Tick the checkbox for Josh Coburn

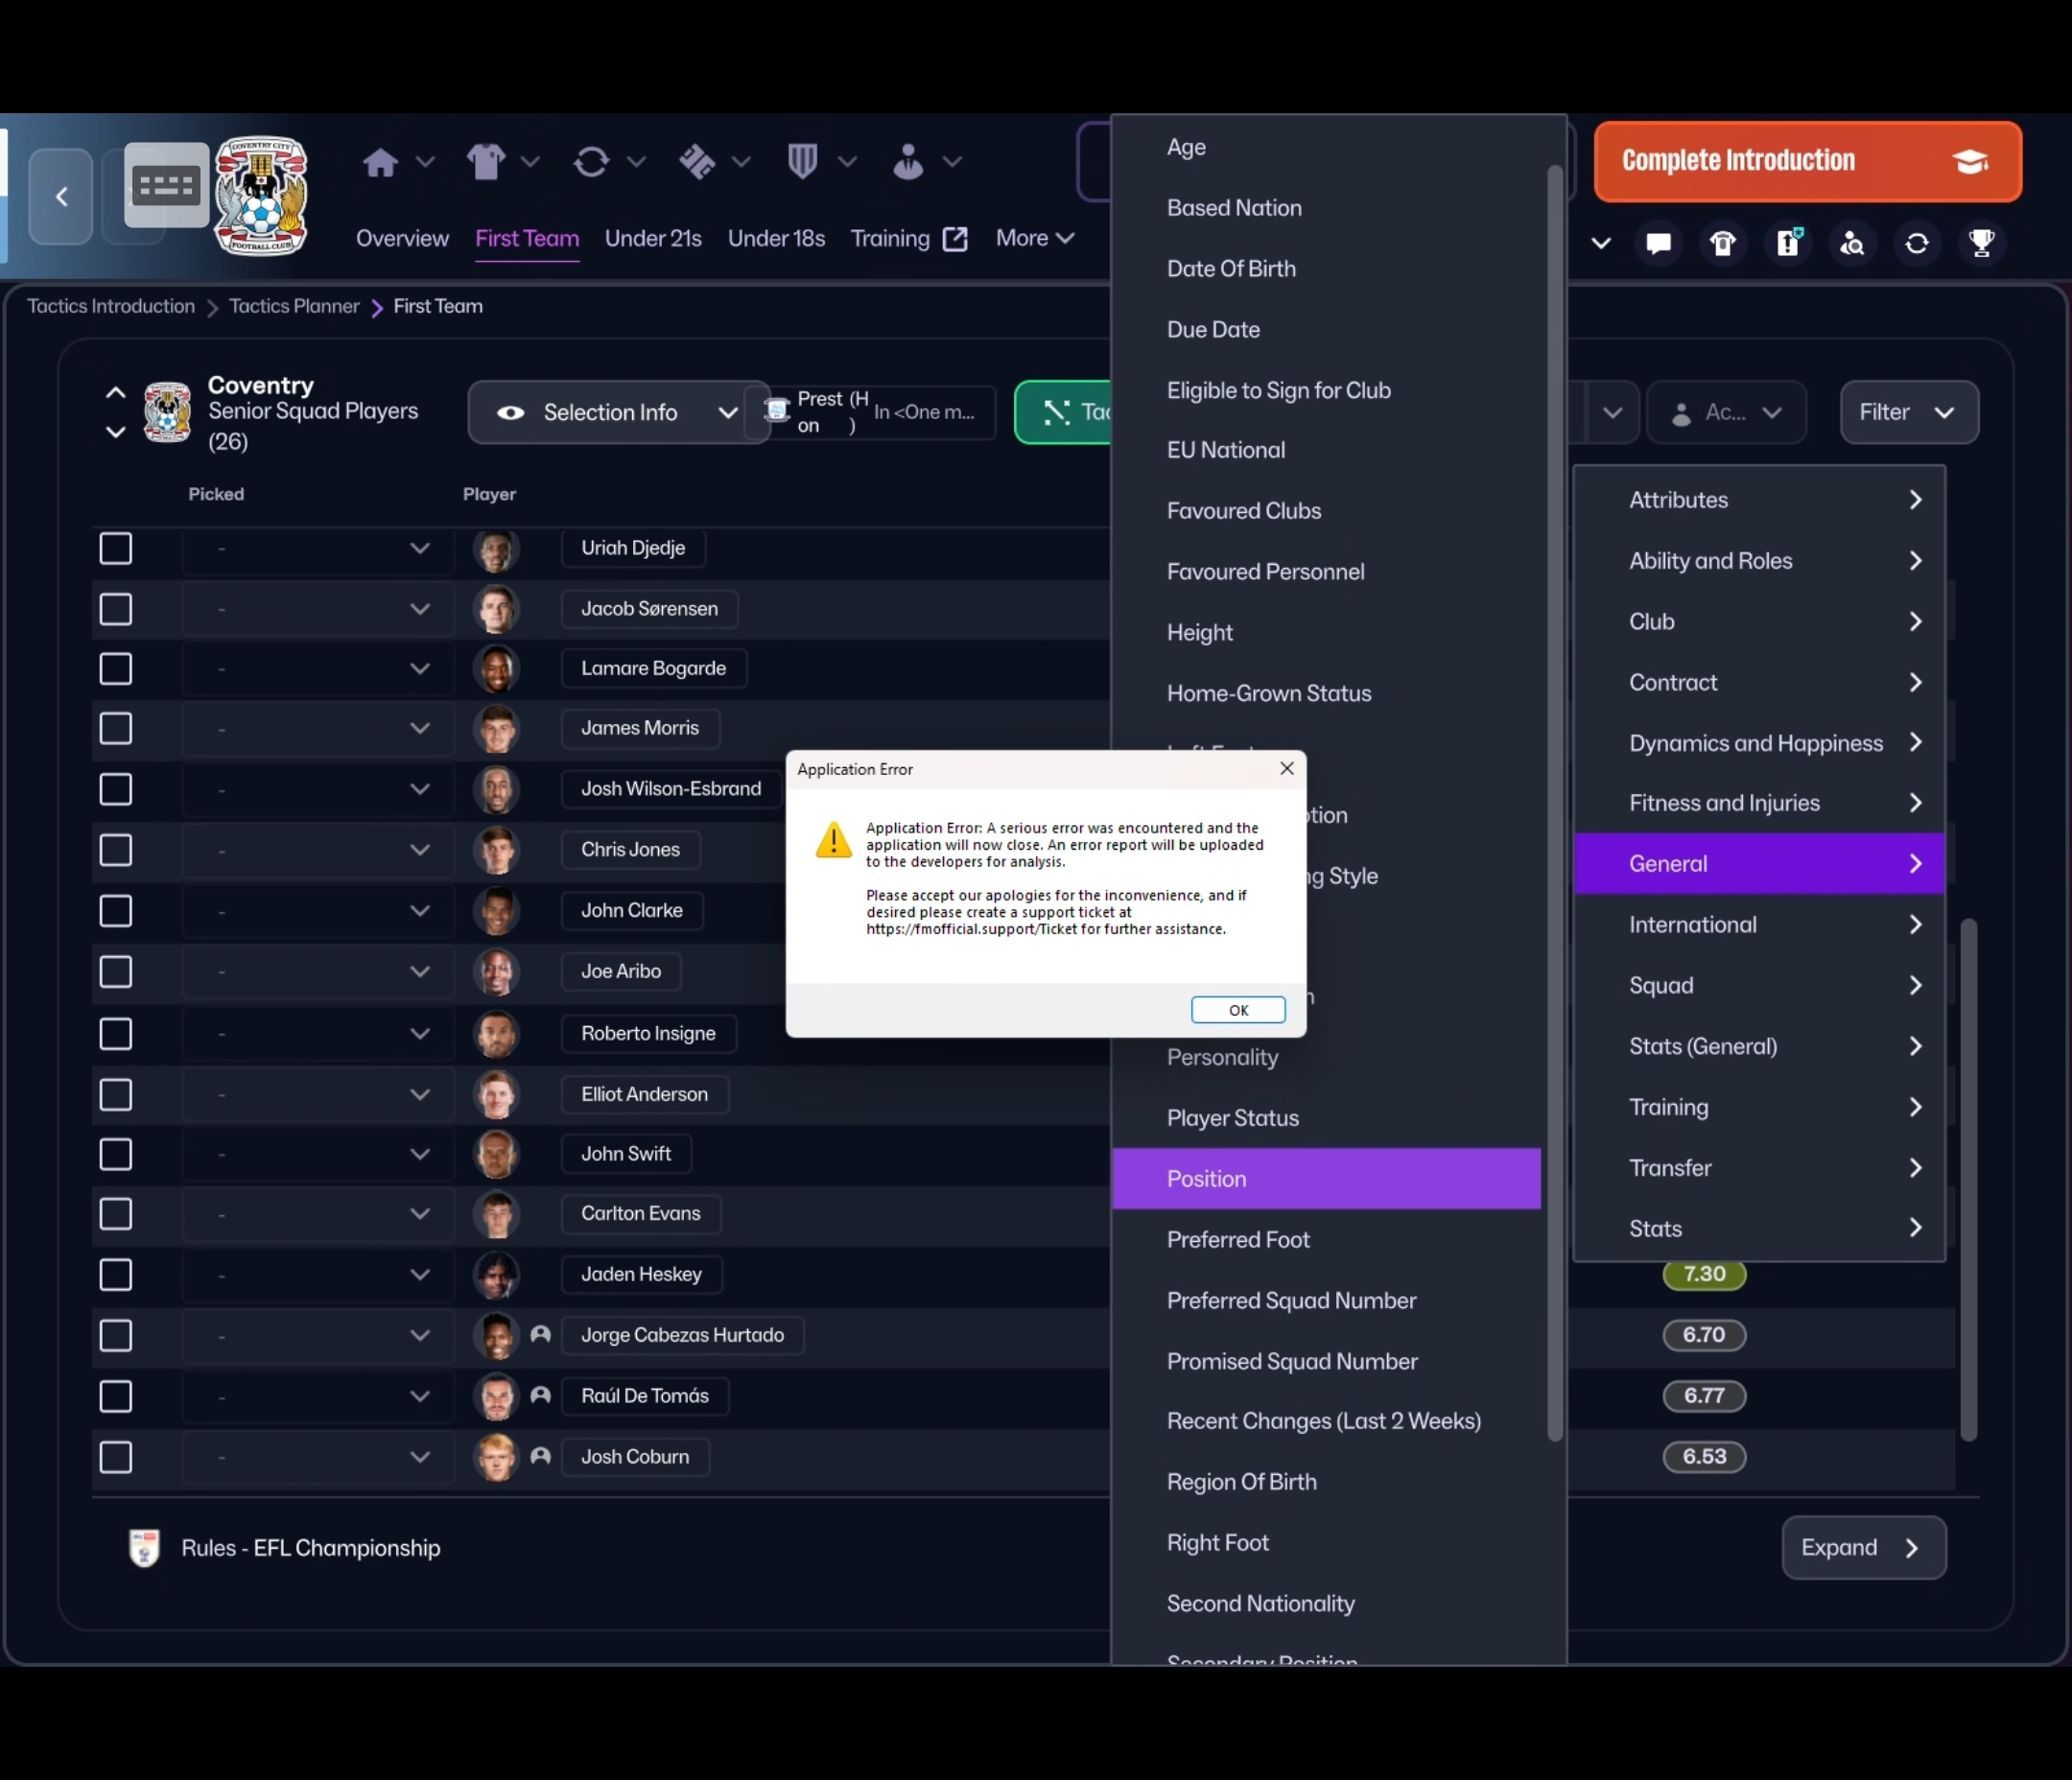[x=116, y=1457]
